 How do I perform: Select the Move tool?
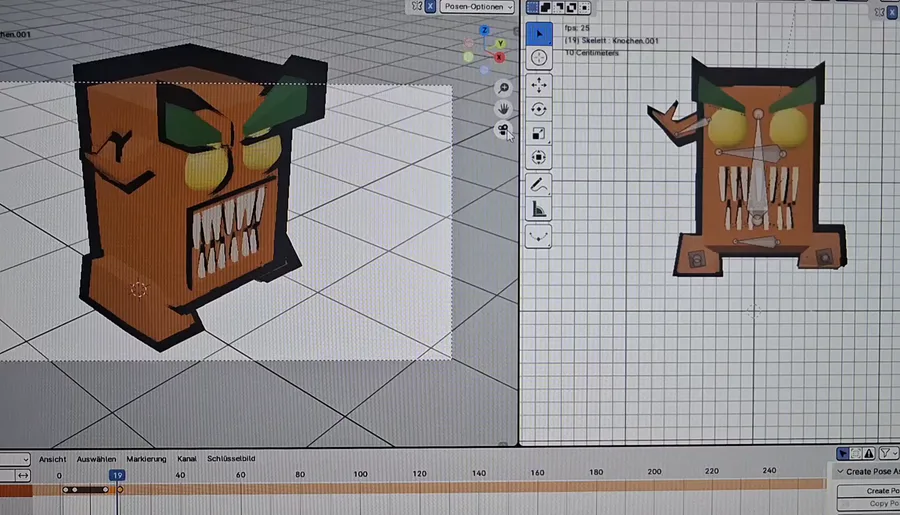tap(538, 86)
